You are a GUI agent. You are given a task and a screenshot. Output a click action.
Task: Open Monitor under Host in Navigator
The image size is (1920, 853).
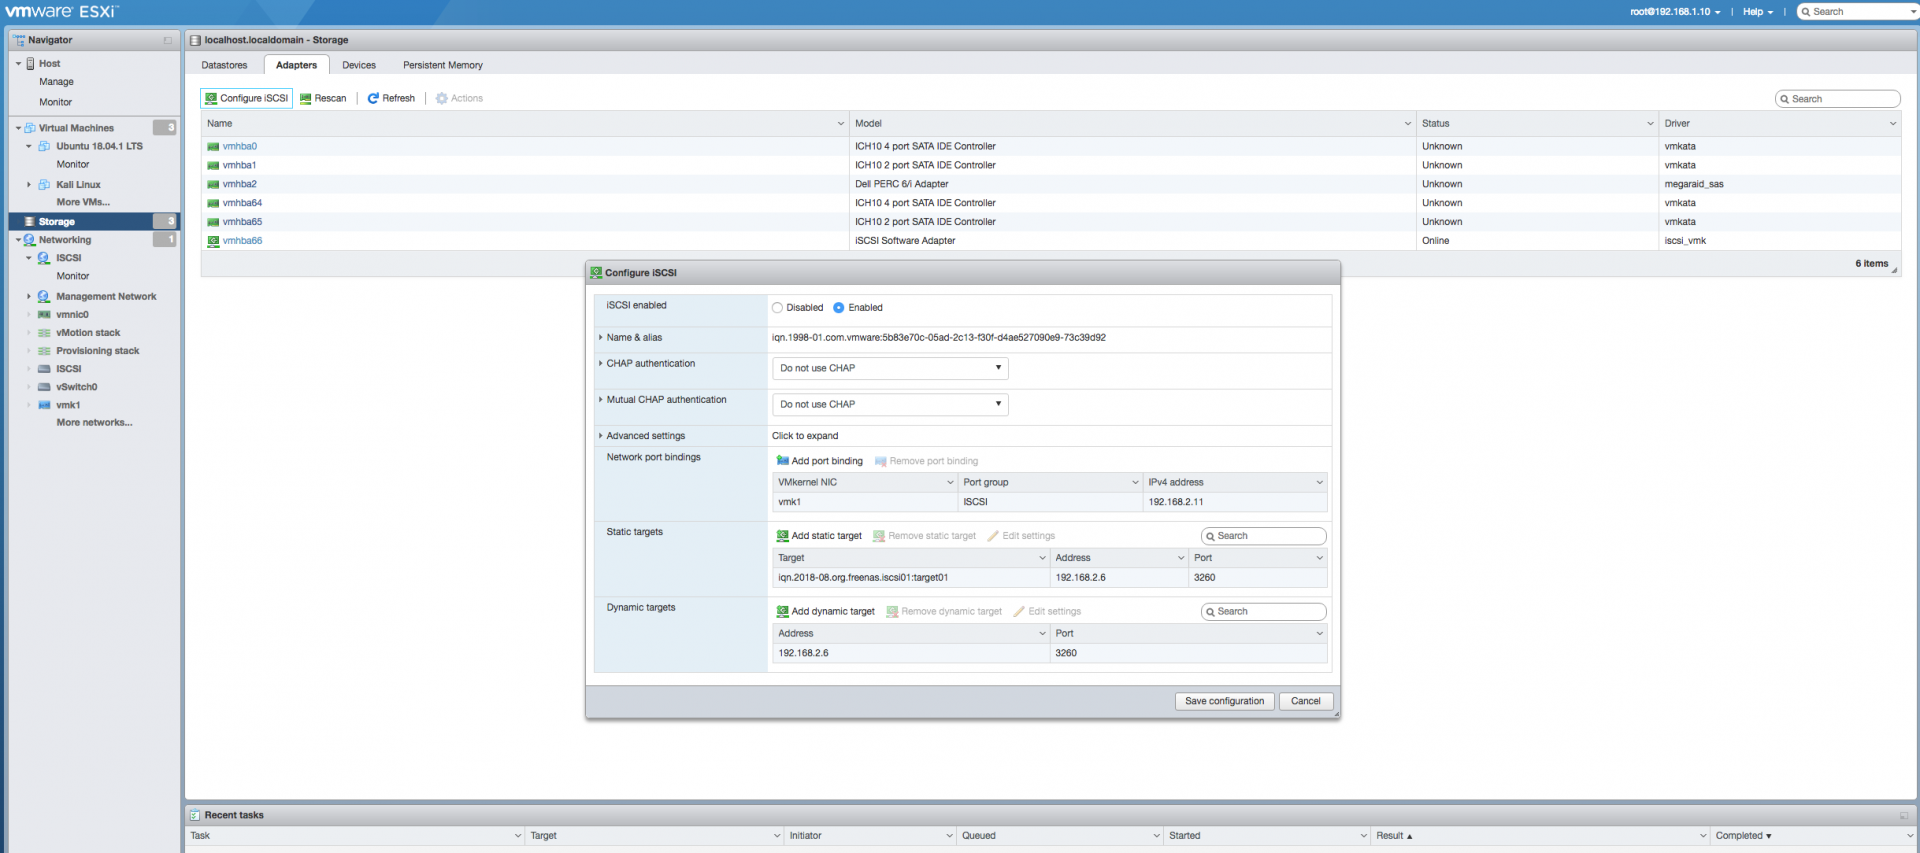(56, 102)
